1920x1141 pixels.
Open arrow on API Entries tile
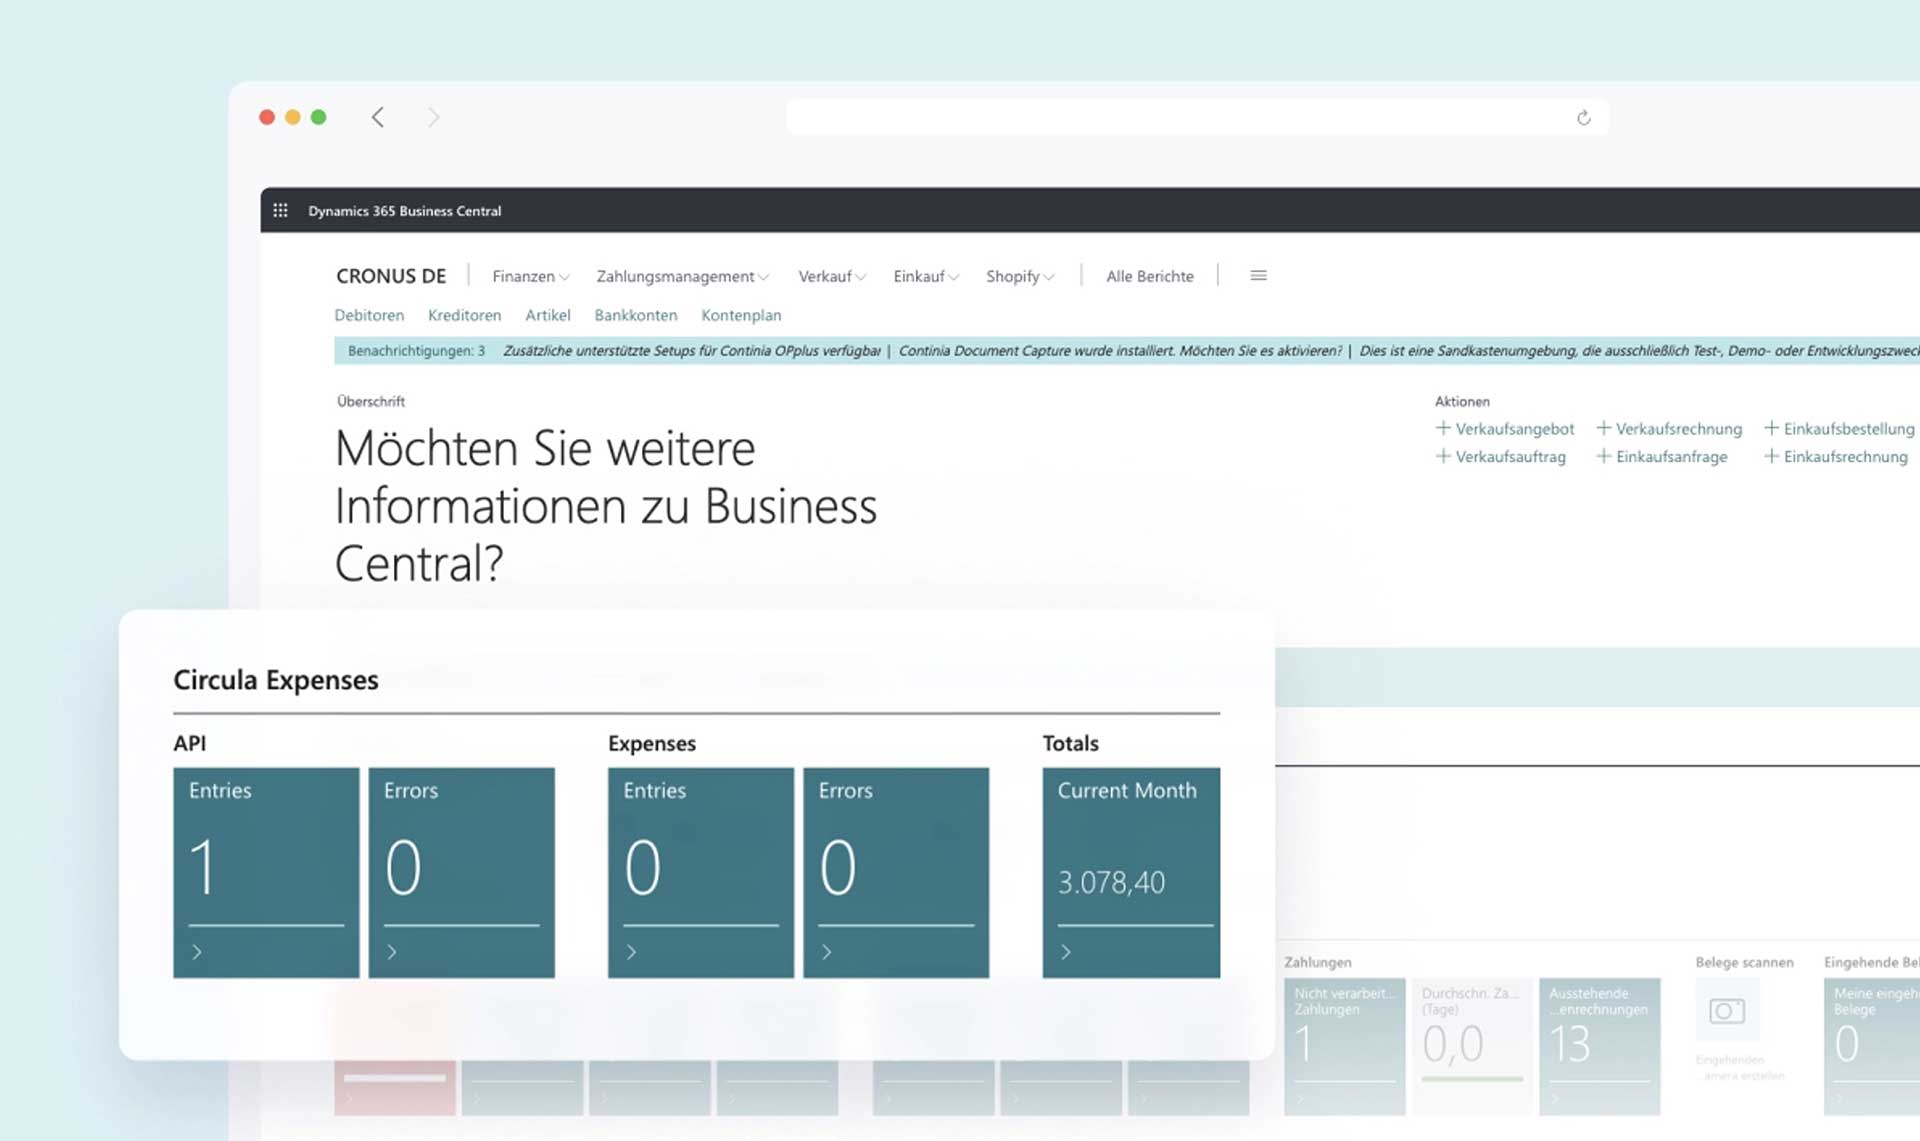(x=197, y=952)
